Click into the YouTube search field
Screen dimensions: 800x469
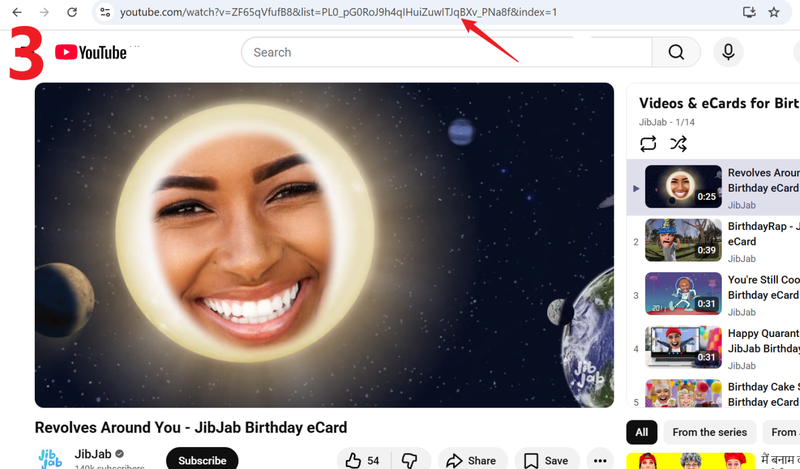click(x=445, y=52)
